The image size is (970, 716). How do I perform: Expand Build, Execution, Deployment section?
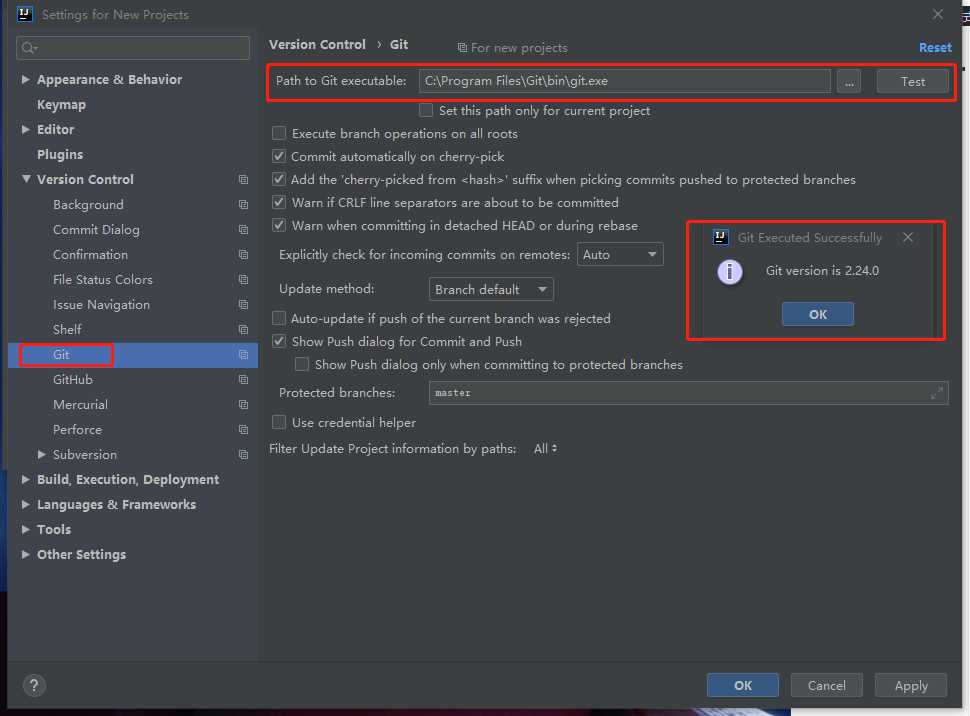[25, 479]
